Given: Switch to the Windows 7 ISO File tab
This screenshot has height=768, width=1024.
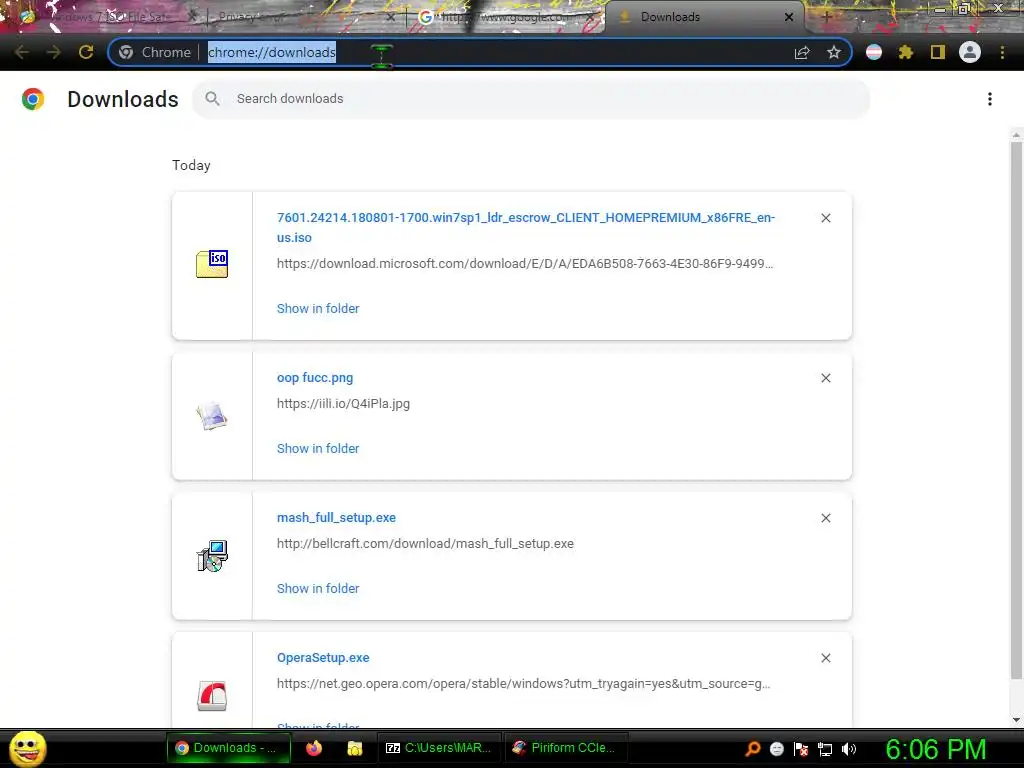Looking at the screenshot, I should coord(108,17).
